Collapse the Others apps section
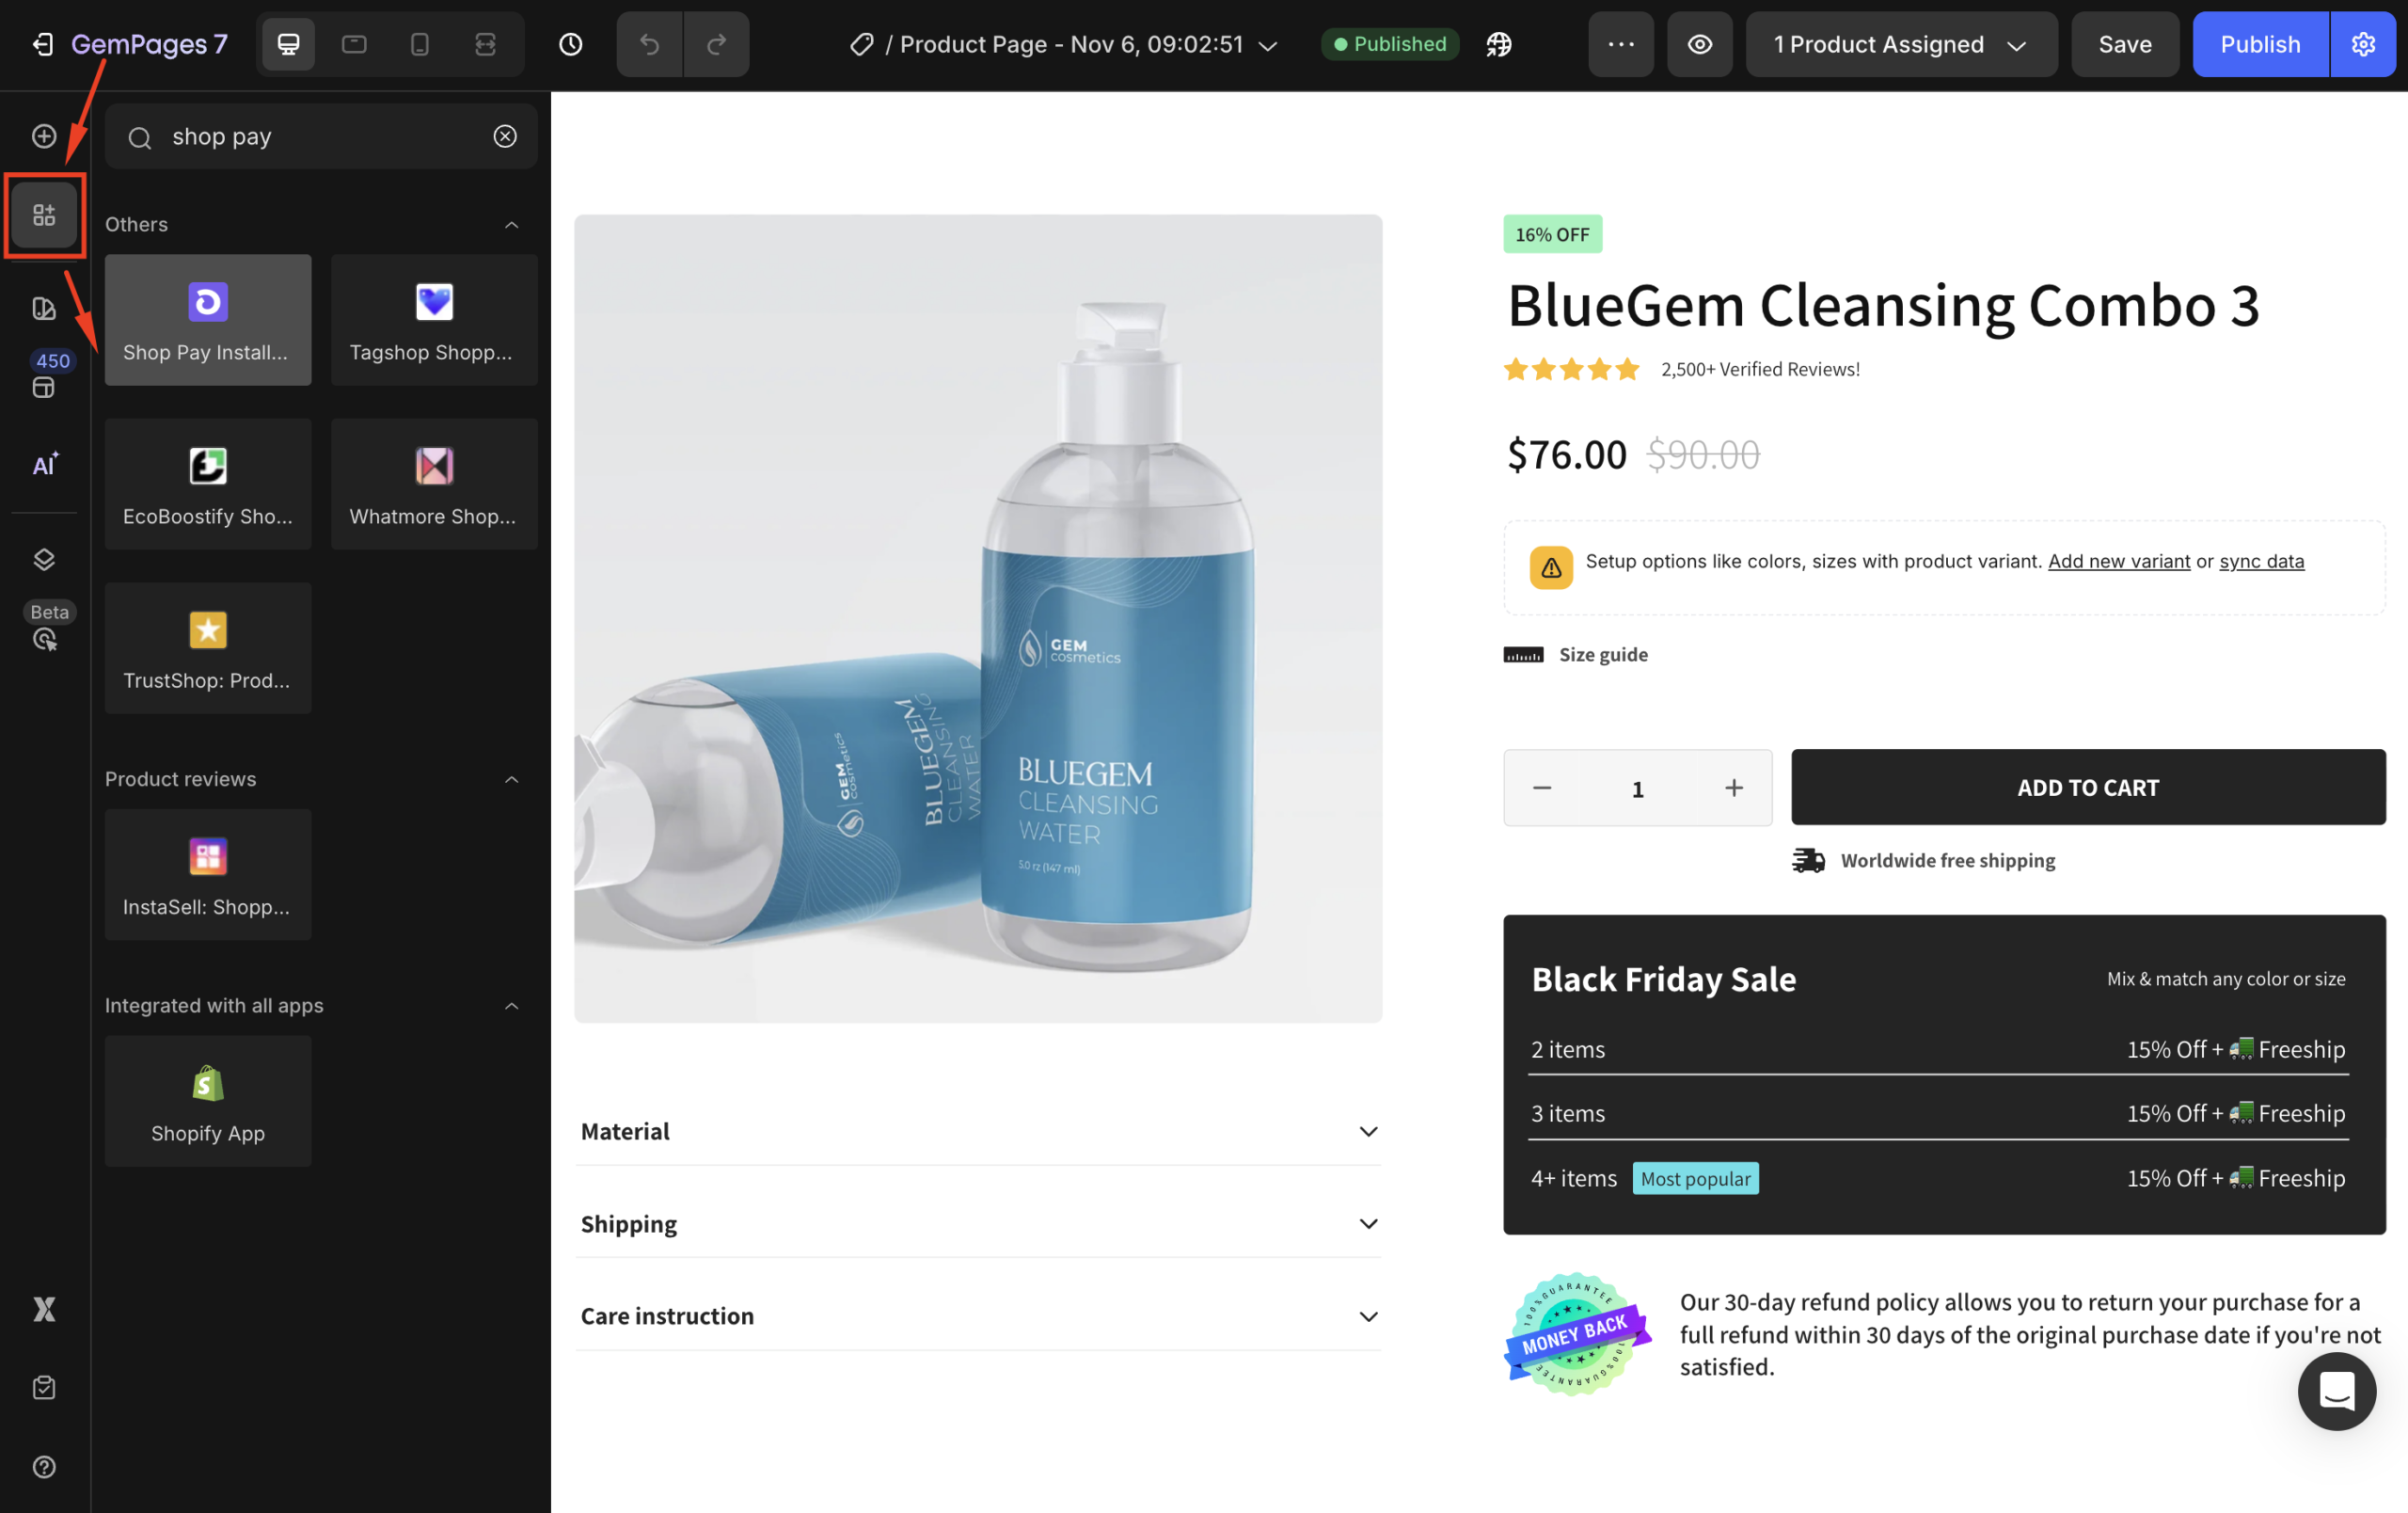 512,224
